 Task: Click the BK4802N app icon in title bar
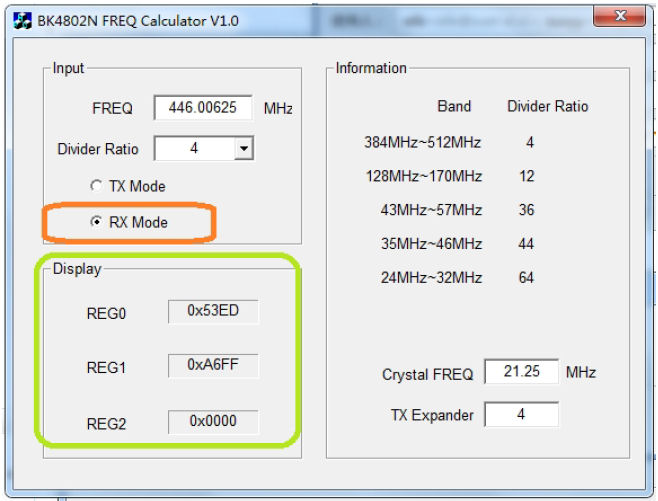tap(22, 21)
